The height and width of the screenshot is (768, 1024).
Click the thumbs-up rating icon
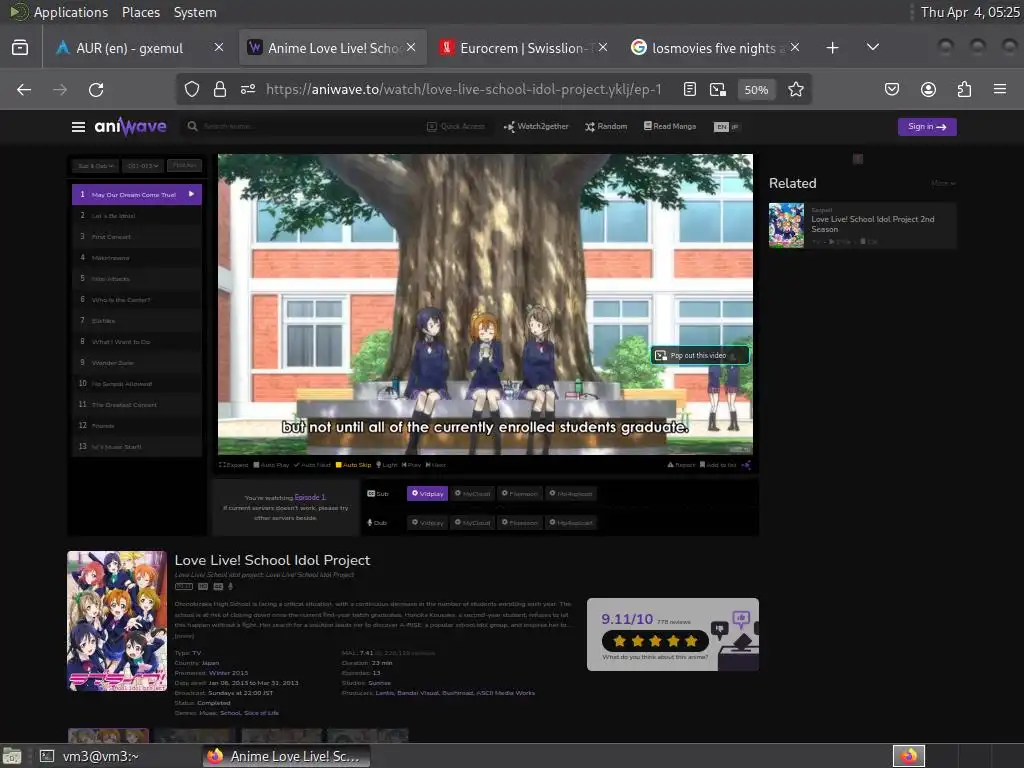pos(741,618)
